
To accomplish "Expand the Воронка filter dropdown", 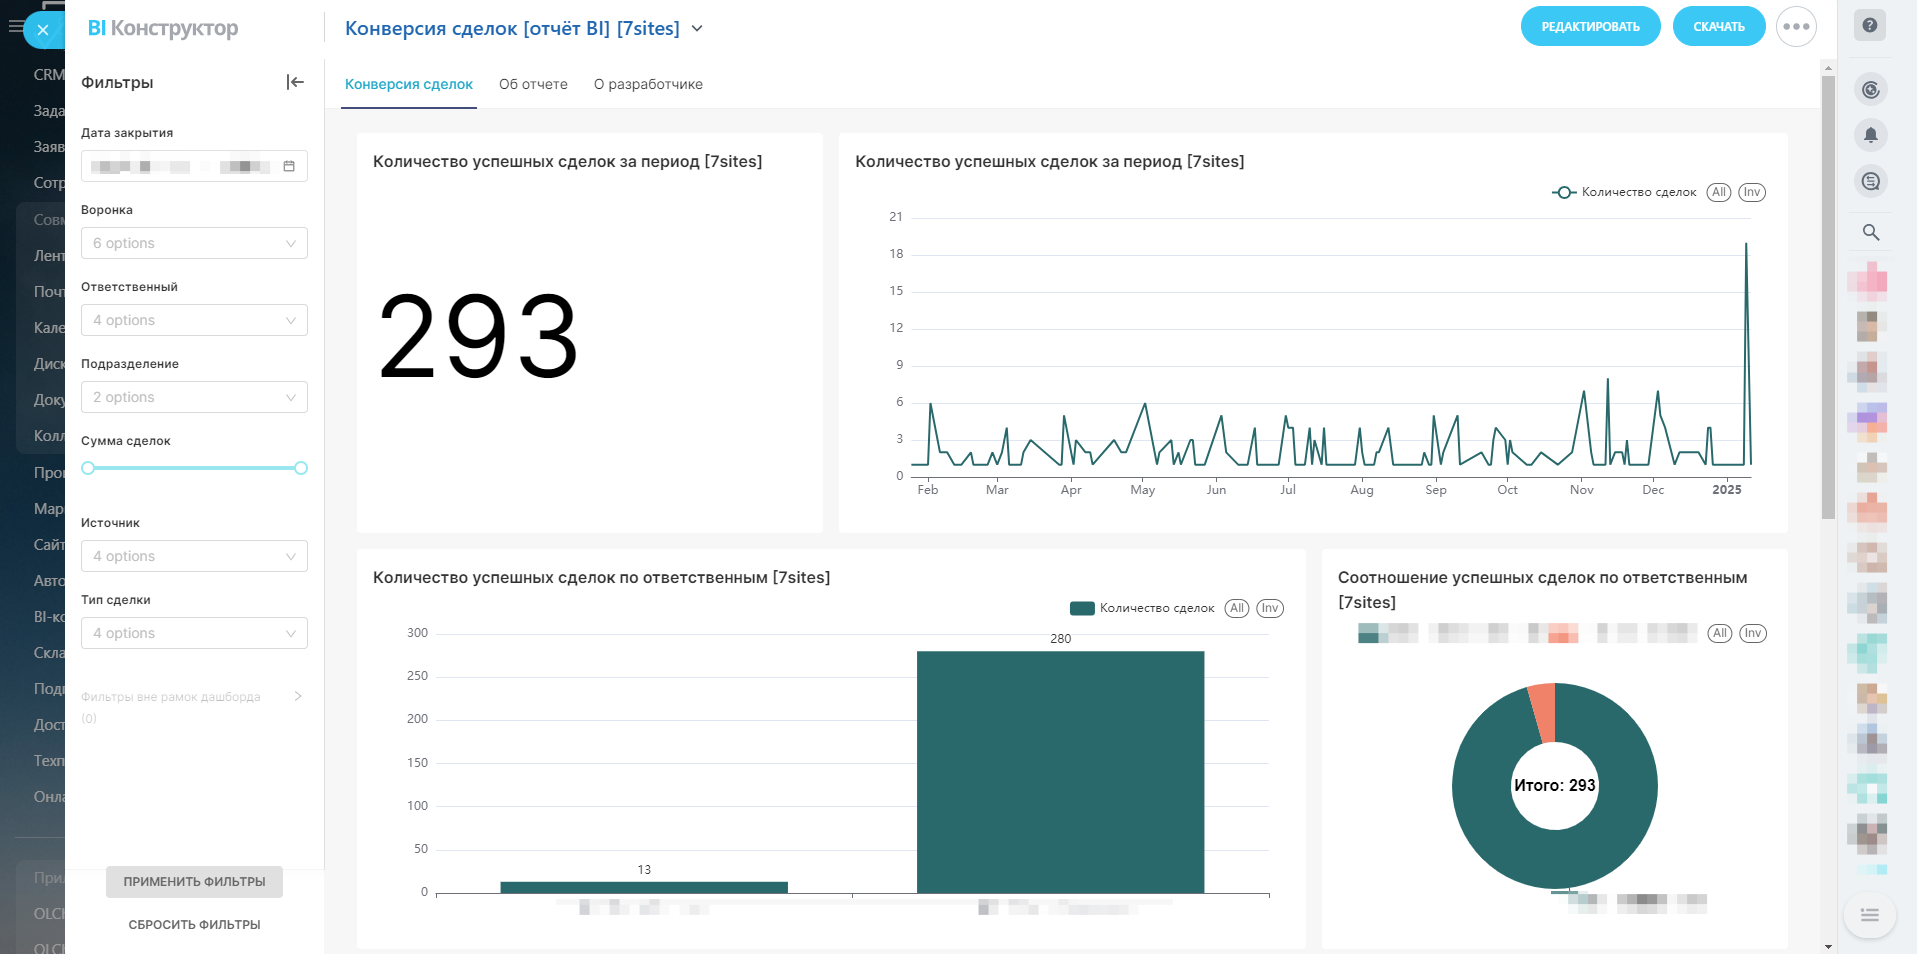I will 194,243.
